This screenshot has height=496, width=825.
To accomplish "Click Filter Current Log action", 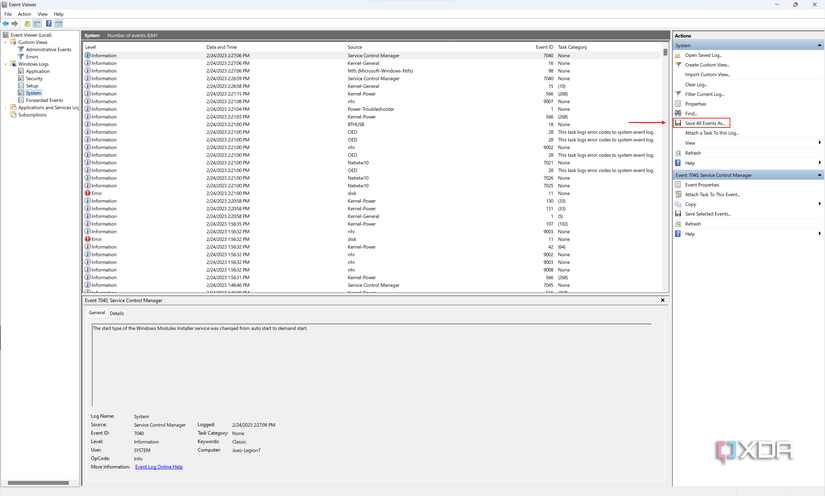I will point(704,94).
